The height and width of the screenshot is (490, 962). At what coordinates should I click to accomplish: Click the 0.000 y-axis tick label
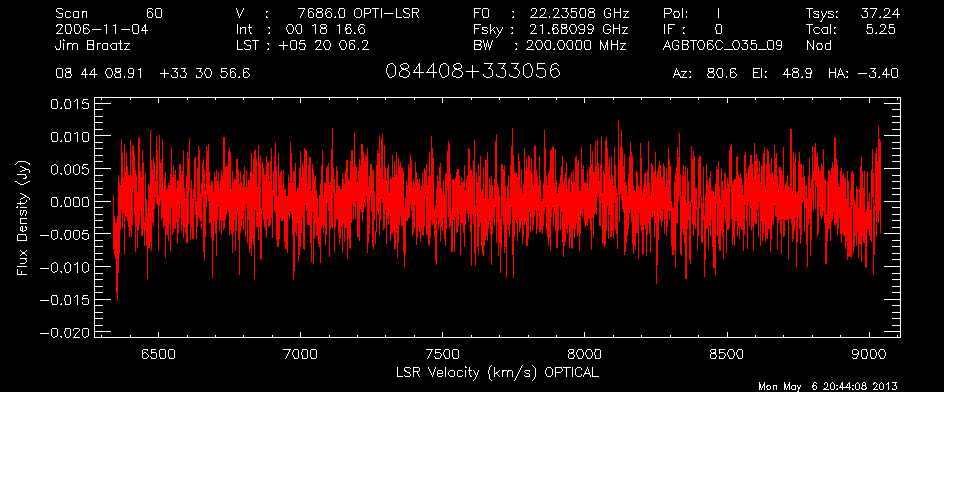point(70,202)
